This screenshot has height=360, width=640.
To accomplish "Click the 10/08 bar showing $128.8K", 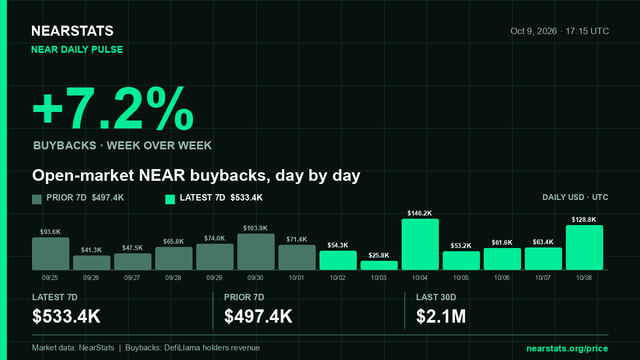I will [584, 247].
